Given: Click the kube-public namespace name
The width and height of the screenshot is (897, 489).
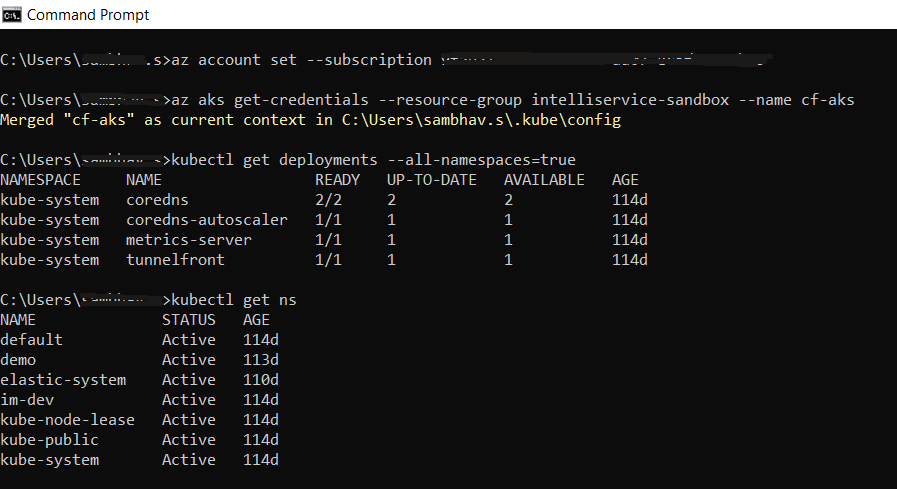Looking at the screenshot, I should [x=50, y=440].
